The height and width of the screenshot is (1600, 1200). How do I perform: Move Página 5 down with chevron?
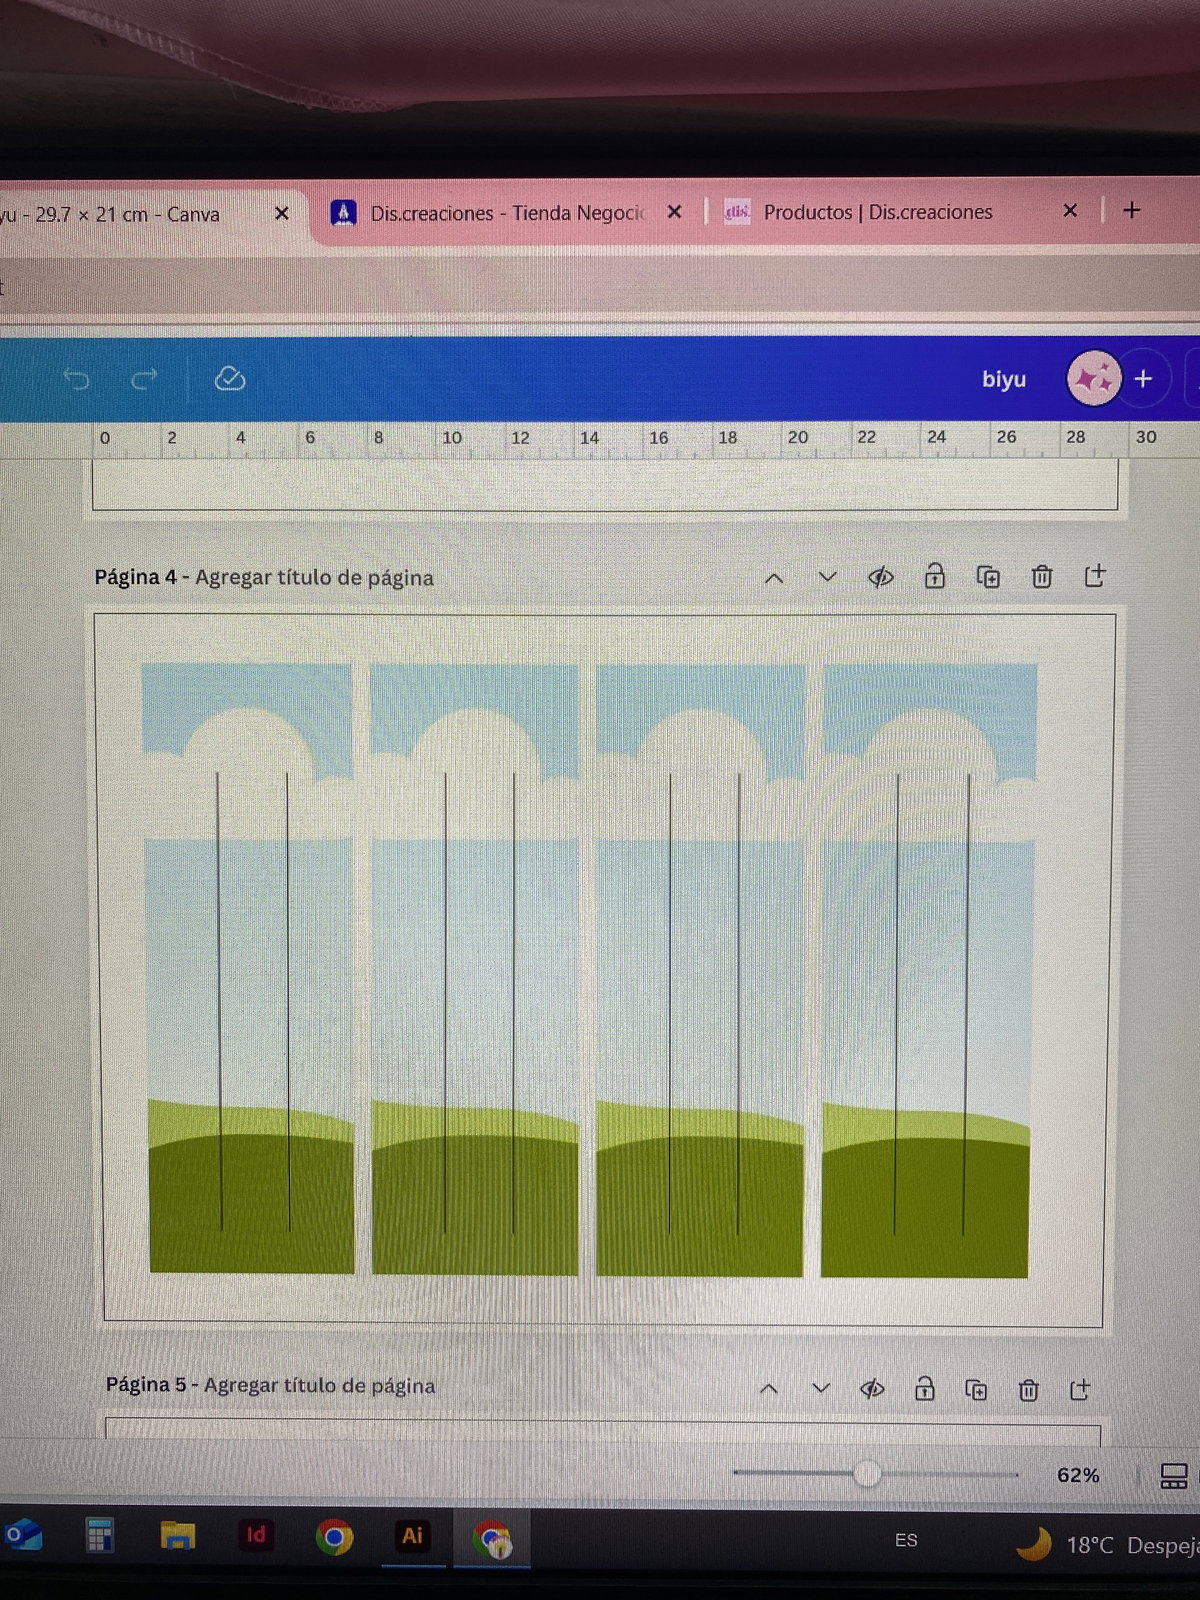[x=821, y=1389]
